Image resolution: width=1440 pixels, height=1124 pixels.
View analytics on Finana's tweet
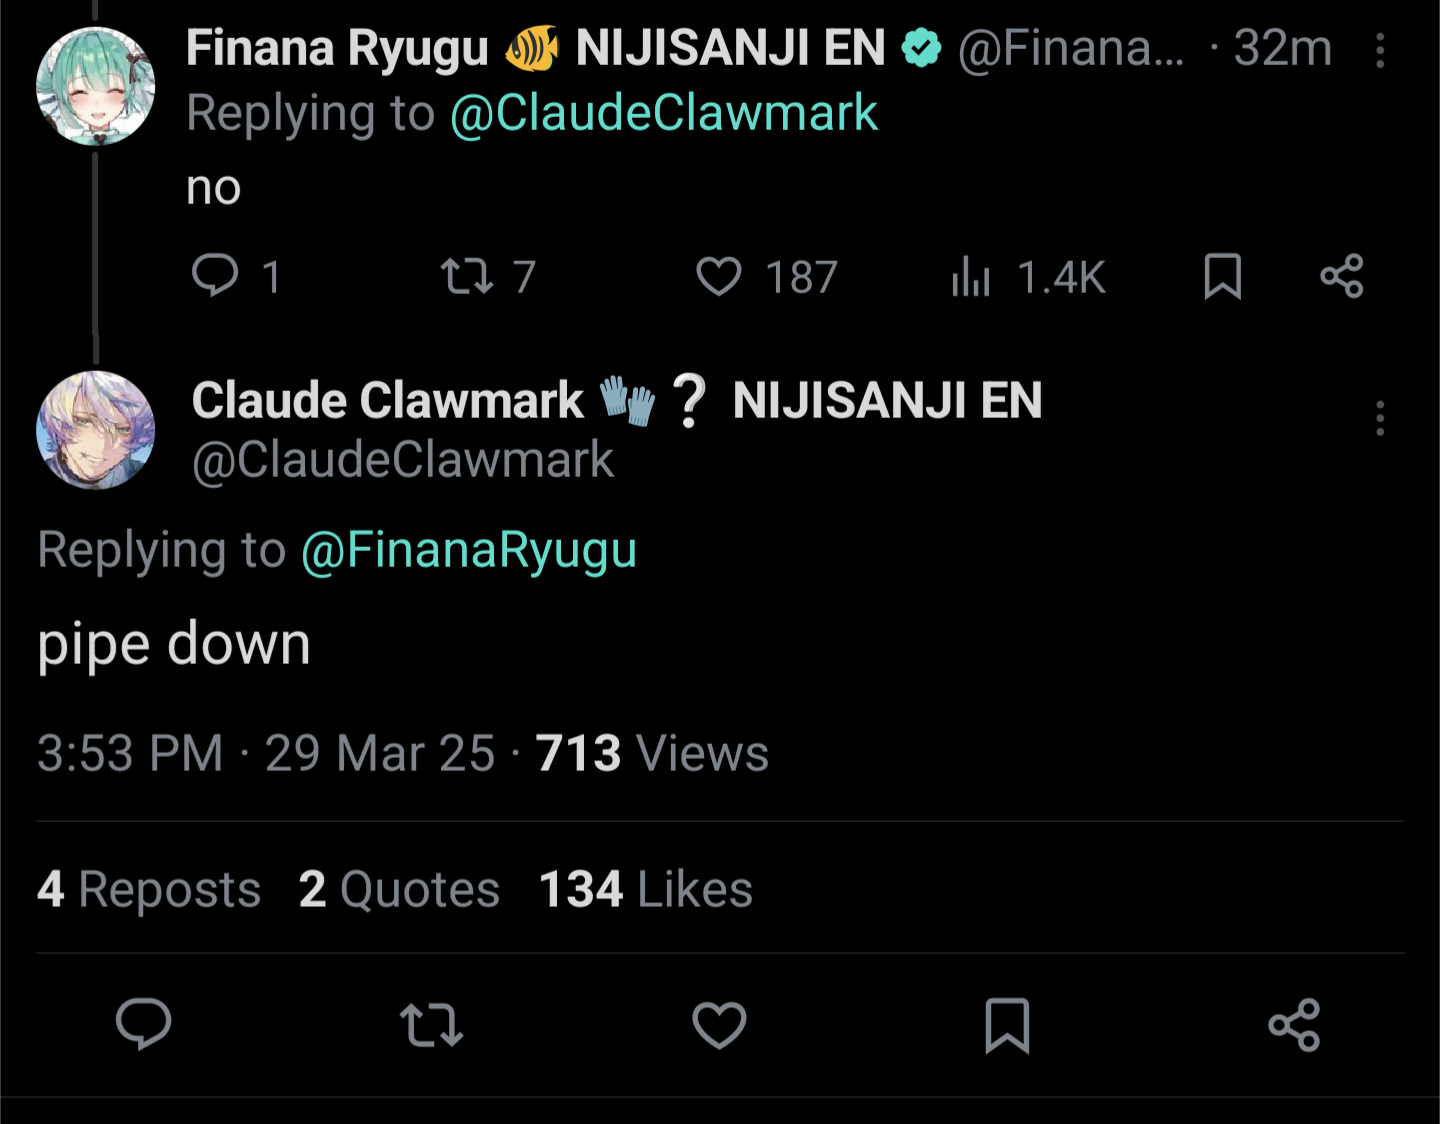(971, 277)
